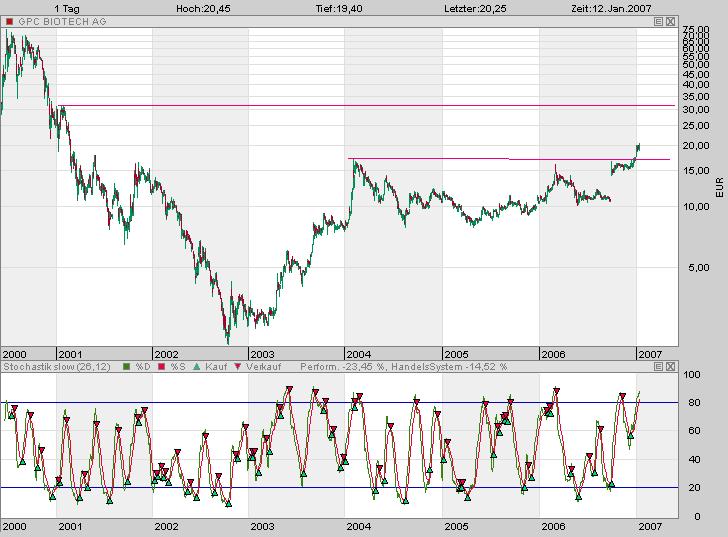Click the red square icon beside GPC BIOTECH AG
Image resolution: width=728 pixels, height=537 pixels.
[x=9, y=21]
